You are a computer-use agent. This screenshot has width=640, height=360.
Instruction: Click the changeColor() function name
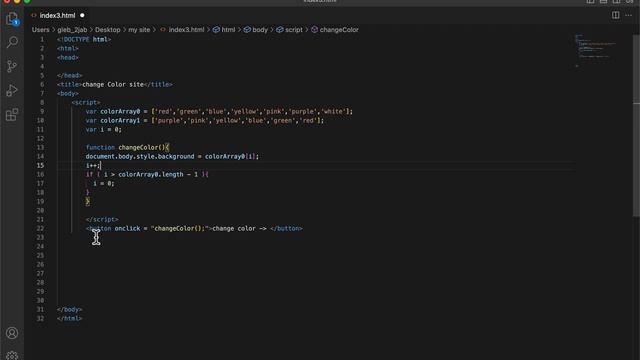(142, 147)
